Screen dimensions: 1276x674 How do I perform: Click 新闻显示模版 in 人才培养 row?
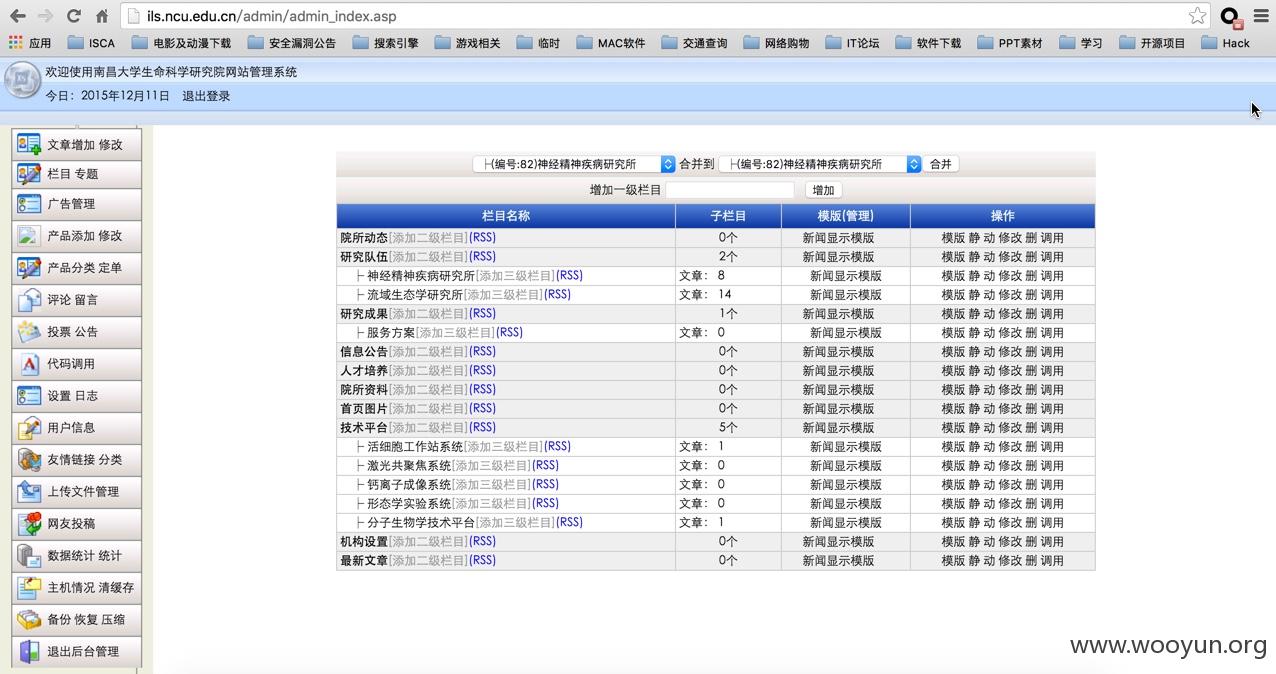[x=838, y=371]
